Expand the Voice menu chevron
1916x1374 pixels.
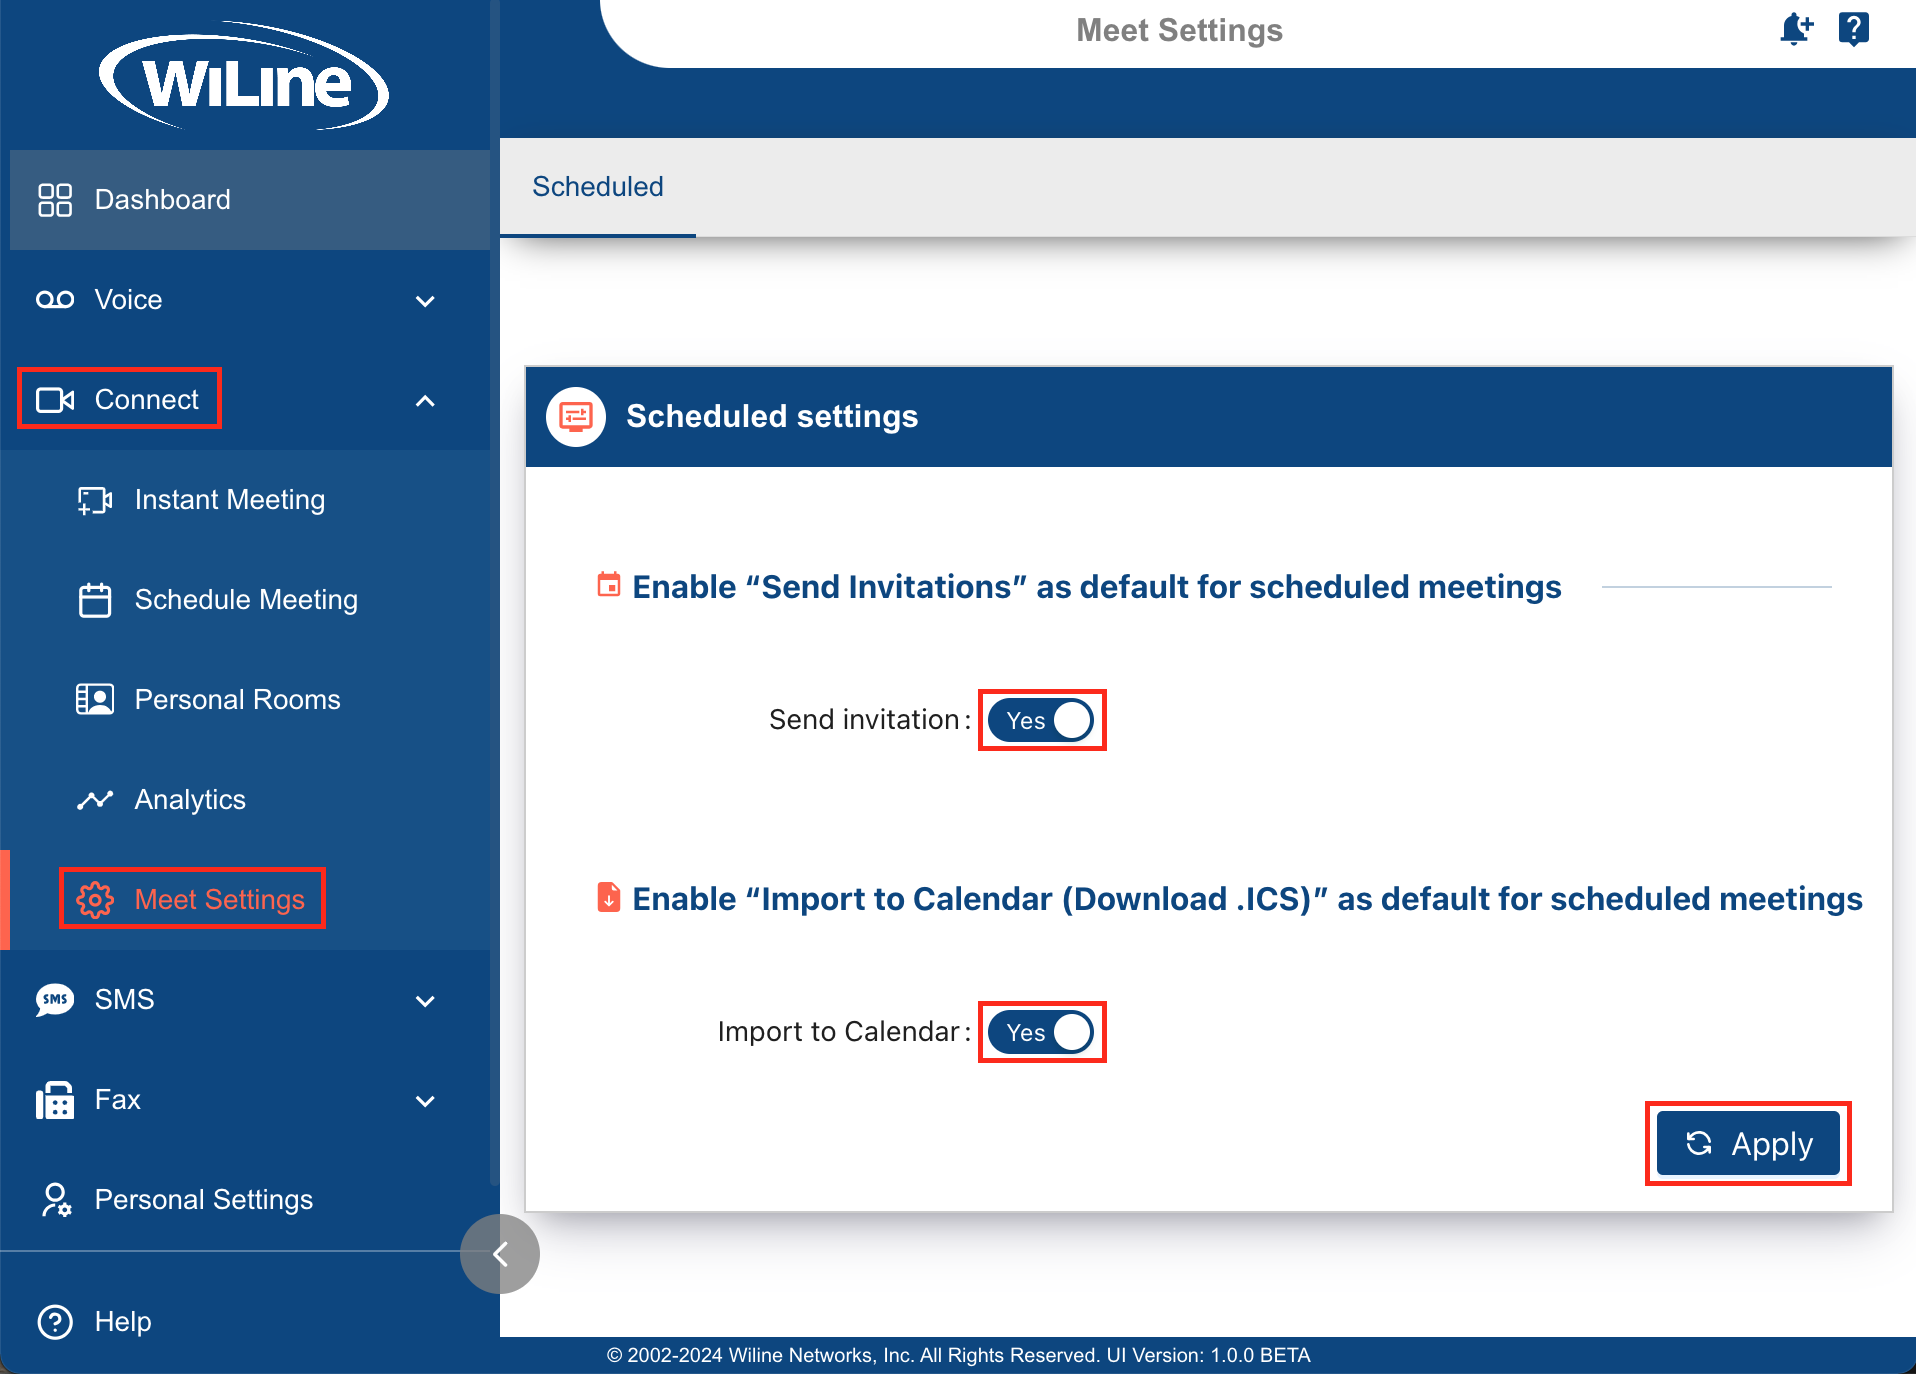pos(425,301)
